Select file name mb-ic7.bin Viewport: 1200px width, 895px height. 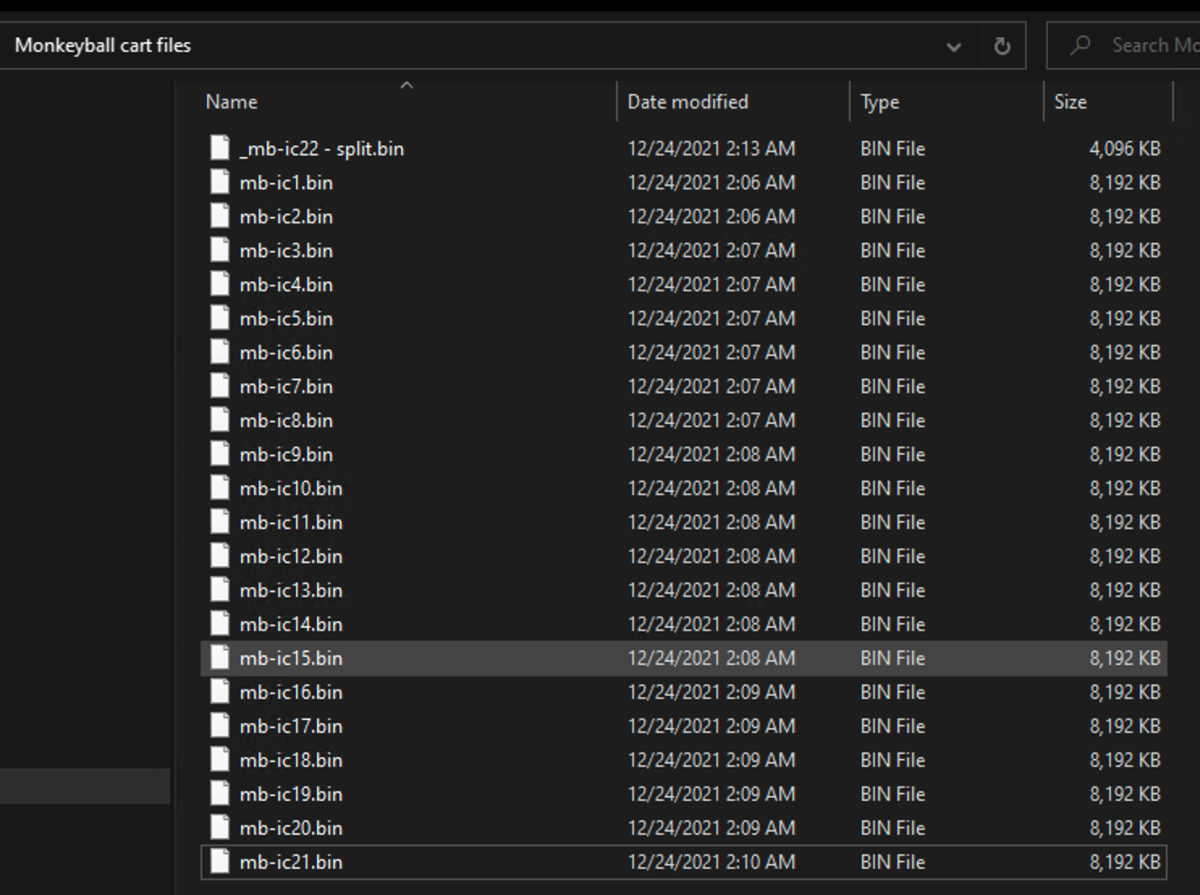pyautogui.click(x=286, y=387)
